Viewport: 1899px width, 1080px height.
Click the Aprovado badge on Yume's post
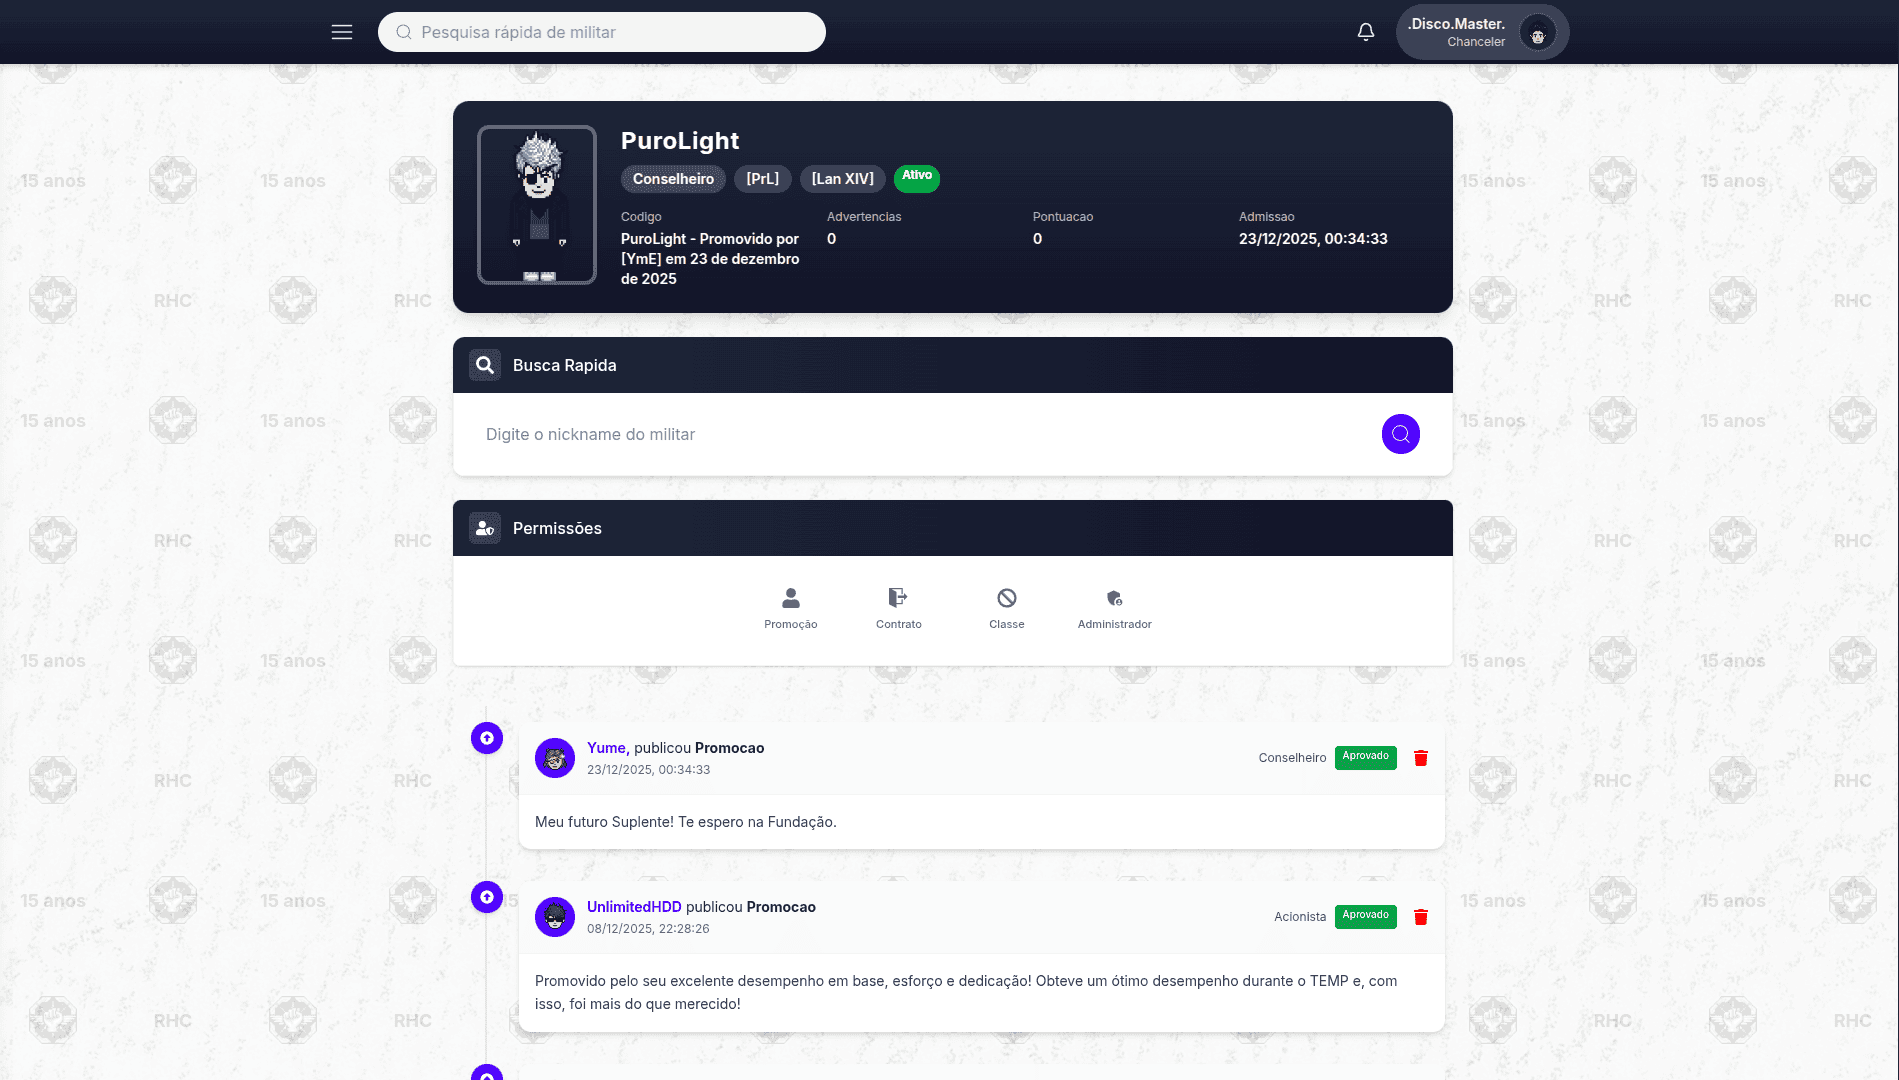(x=1365, y=757)
